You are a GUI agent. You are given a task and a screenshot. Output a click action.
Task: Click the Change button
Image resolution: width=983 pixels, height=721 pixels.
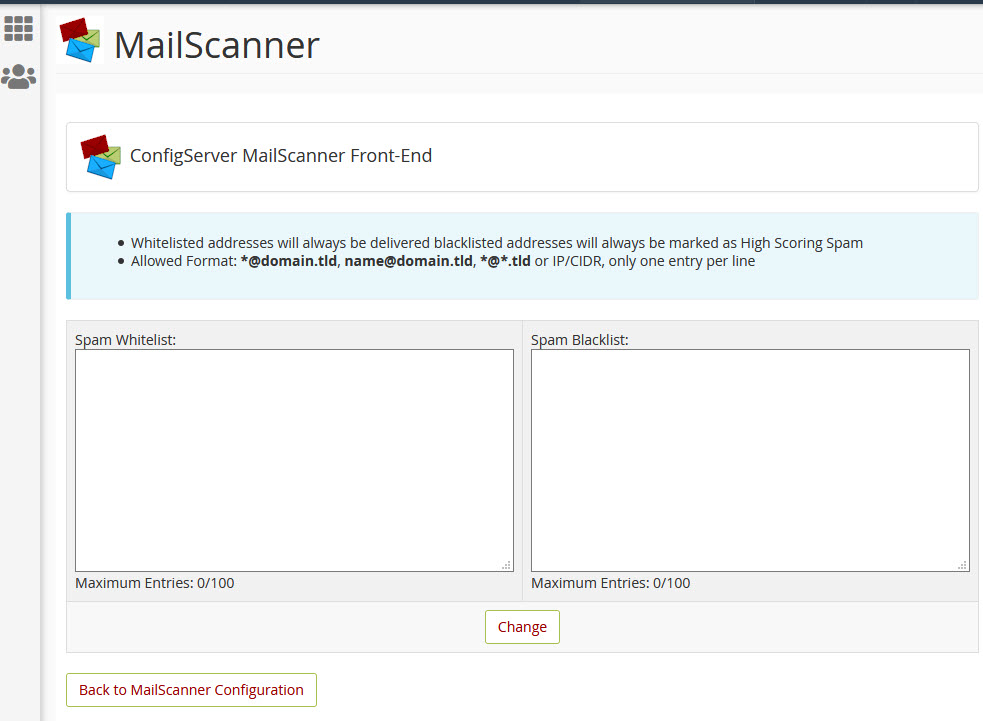point(522,627)
